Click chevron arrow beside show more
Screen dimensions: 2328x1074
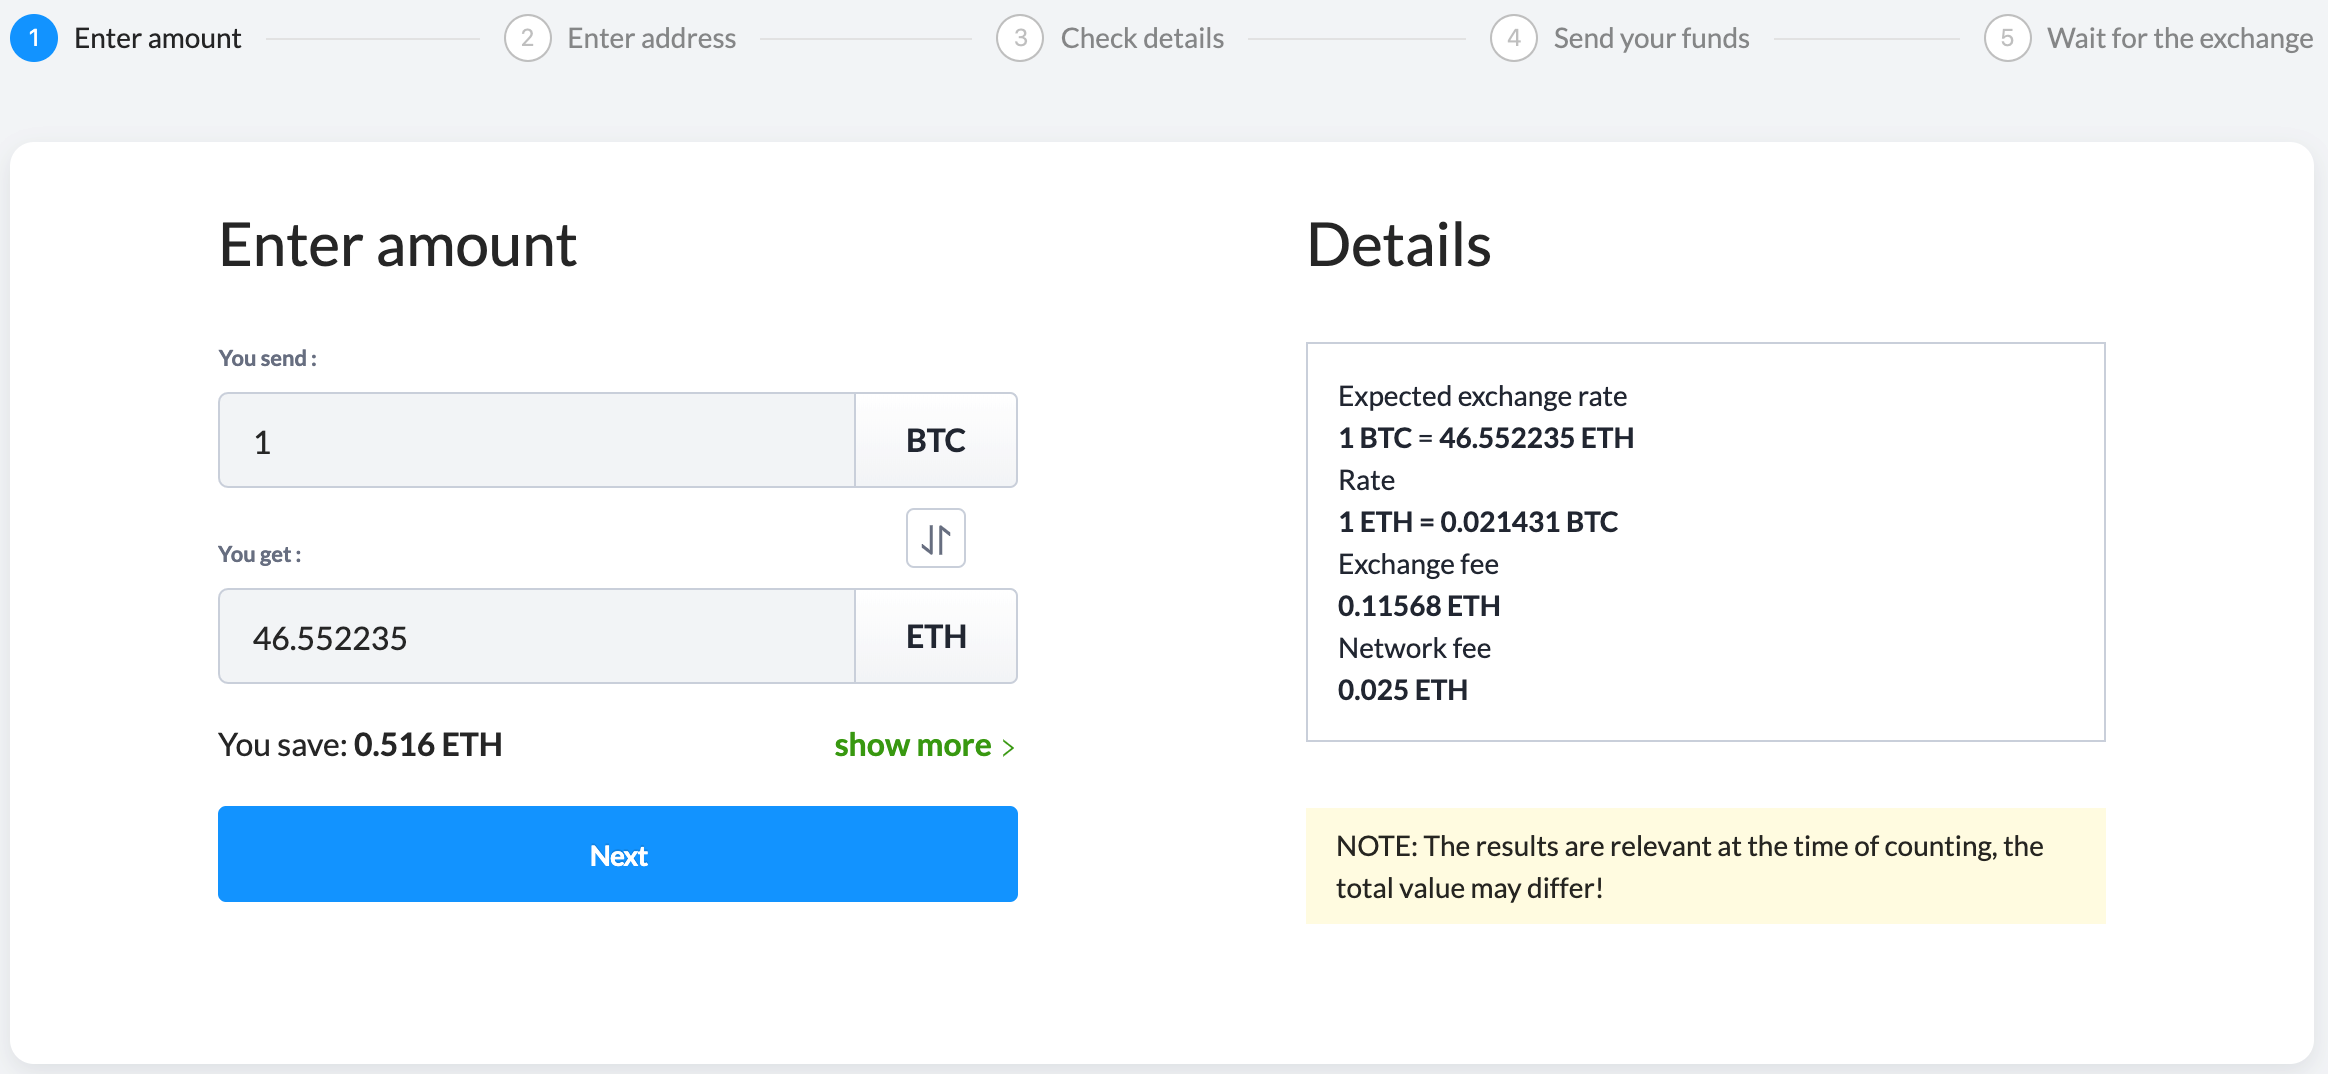pos(1008,747)
